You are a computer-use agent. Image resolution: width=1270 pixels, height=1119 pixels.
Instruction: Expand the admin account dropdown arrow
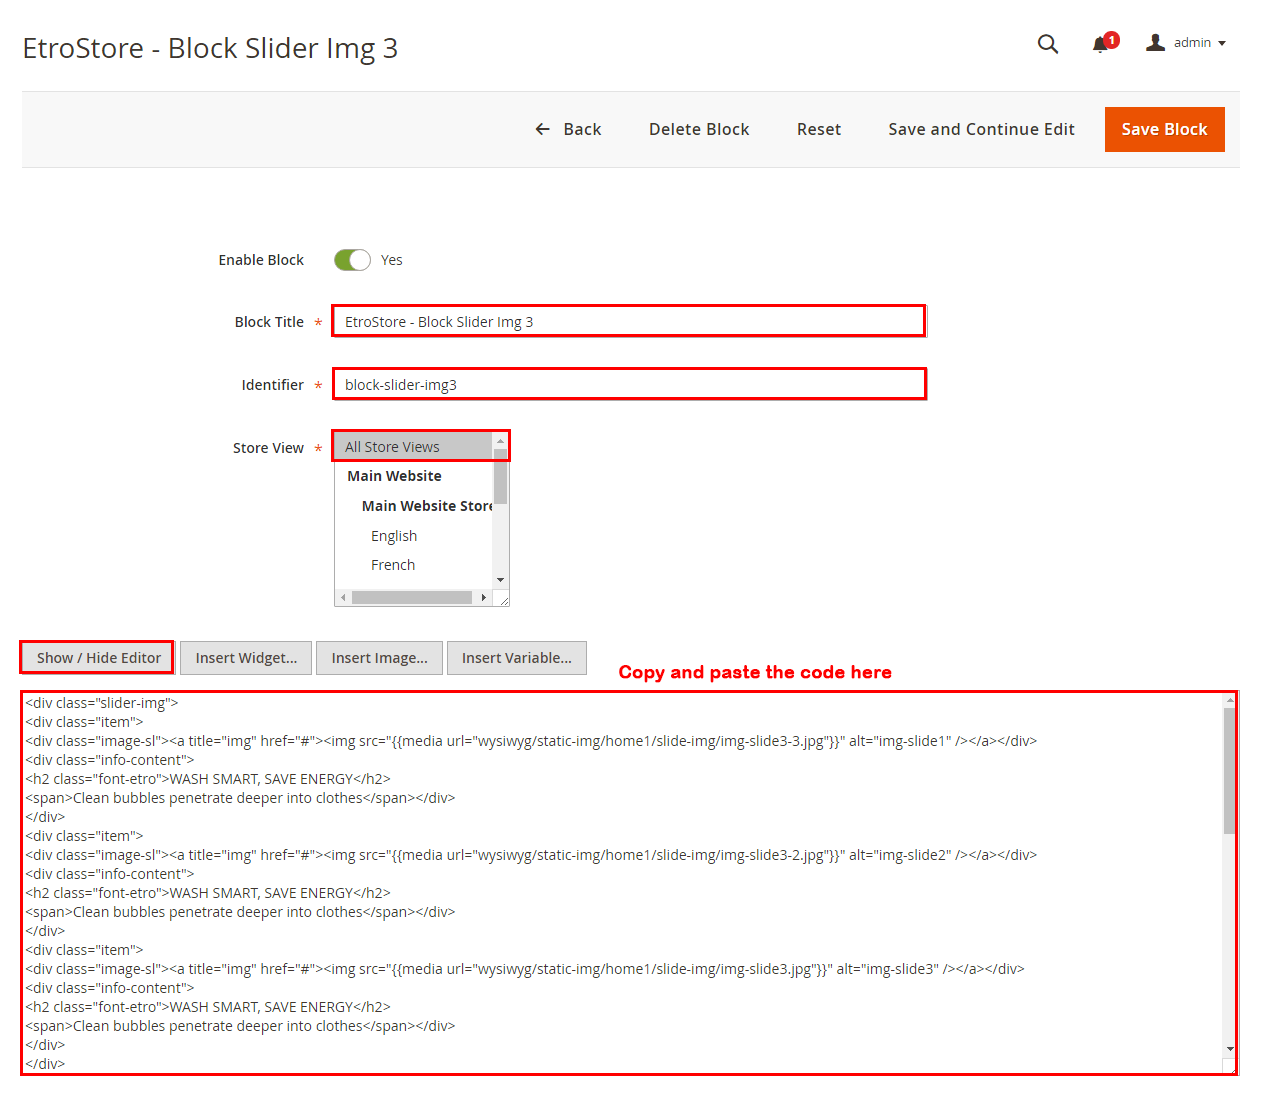pos(1222,44)
